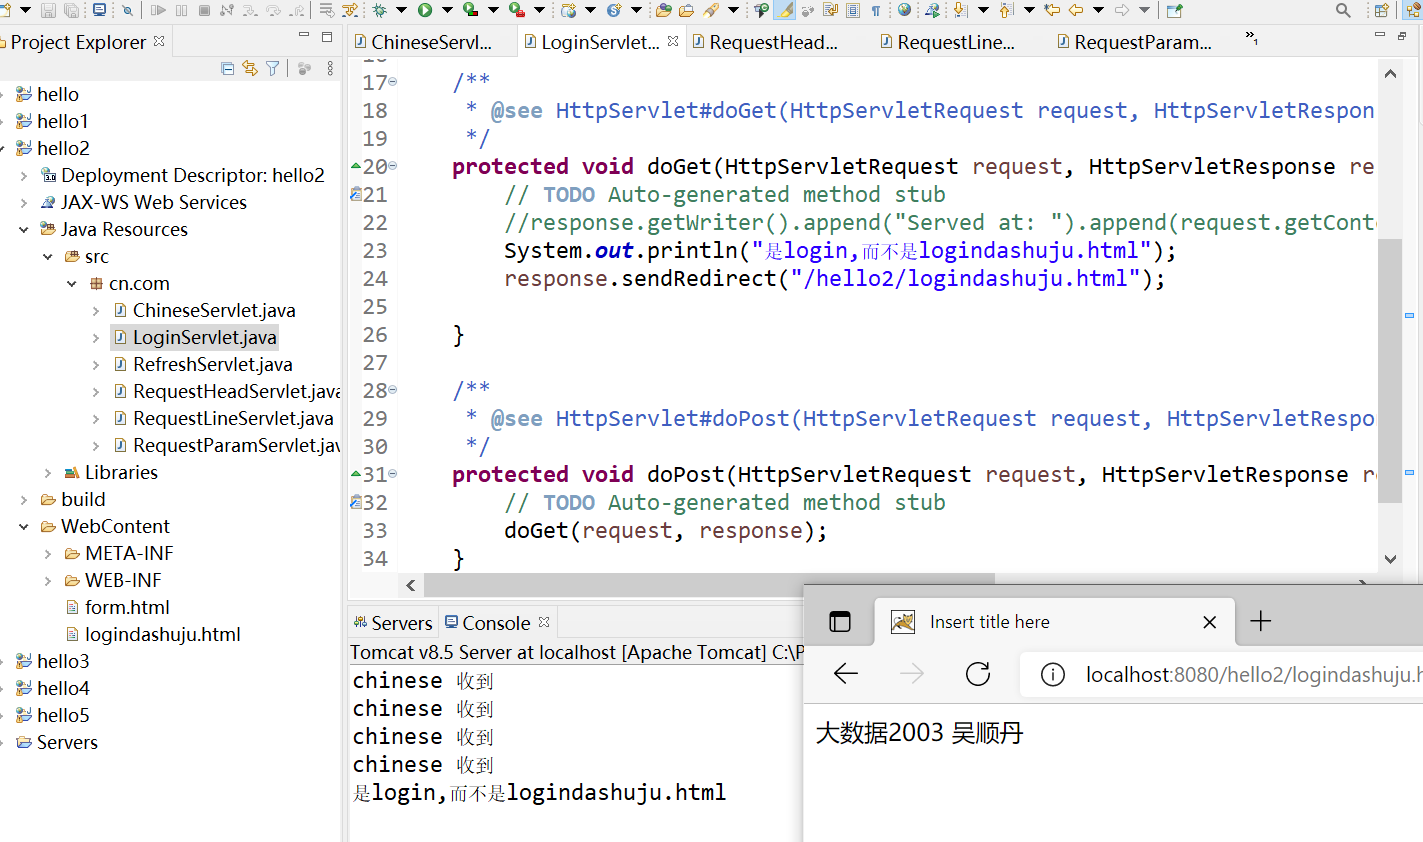The image size is (1423, 842).
Task: Click the Open Console monitor toolbar icon
Action: click(x=99, y=10)
